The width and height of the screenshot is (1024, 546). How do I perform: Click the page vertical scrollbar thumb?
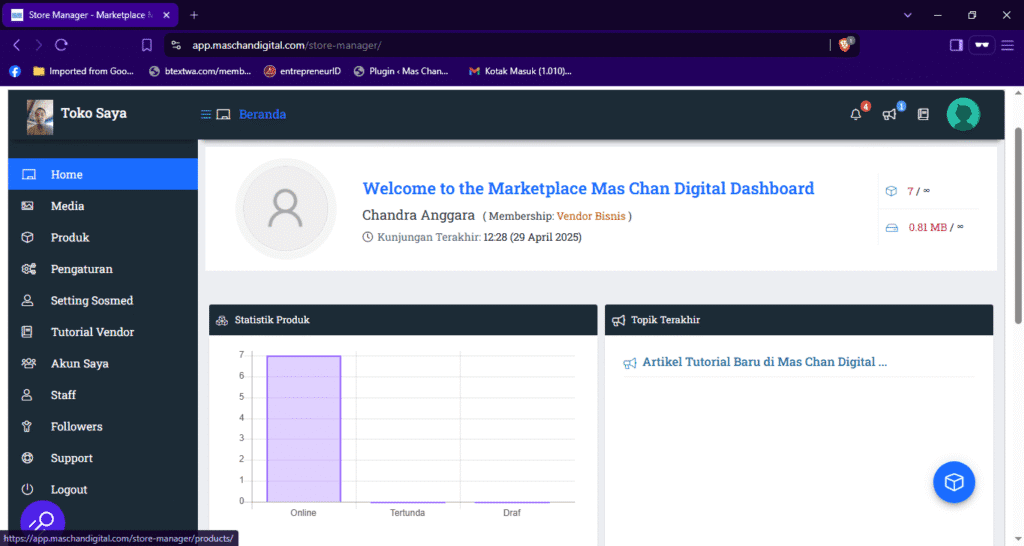[1017, 225]
